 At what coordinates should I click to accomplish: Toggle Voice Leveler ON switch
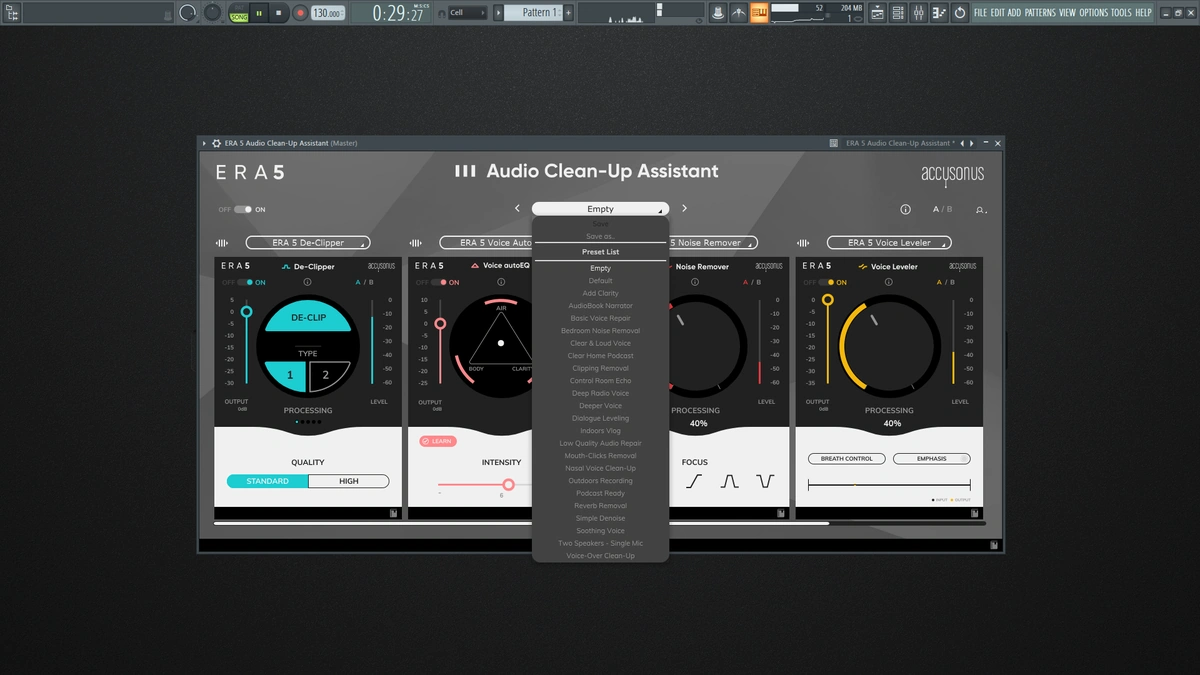(x=825, y=283)
